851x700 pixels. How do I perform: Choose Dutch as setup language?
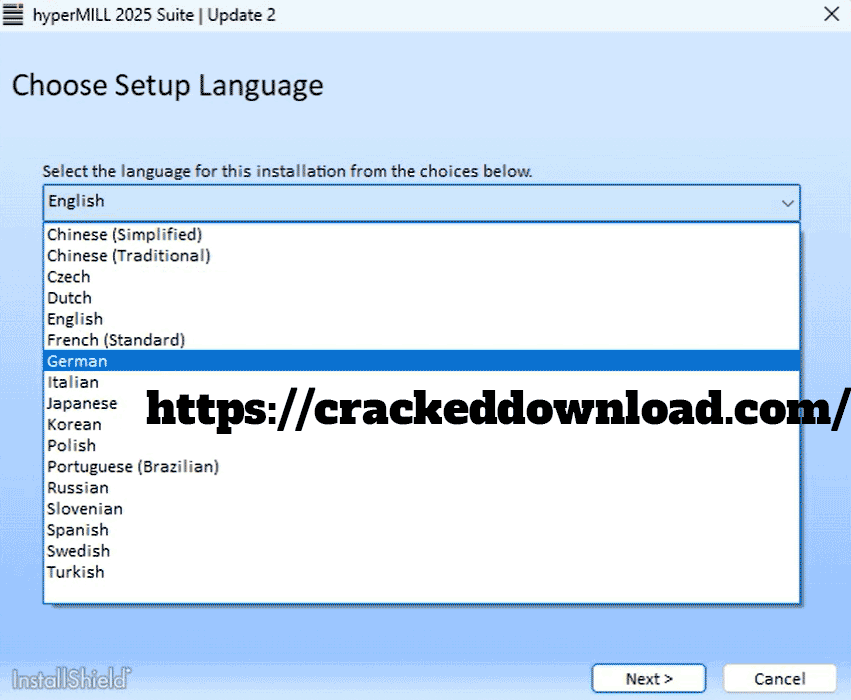point(421,298)
